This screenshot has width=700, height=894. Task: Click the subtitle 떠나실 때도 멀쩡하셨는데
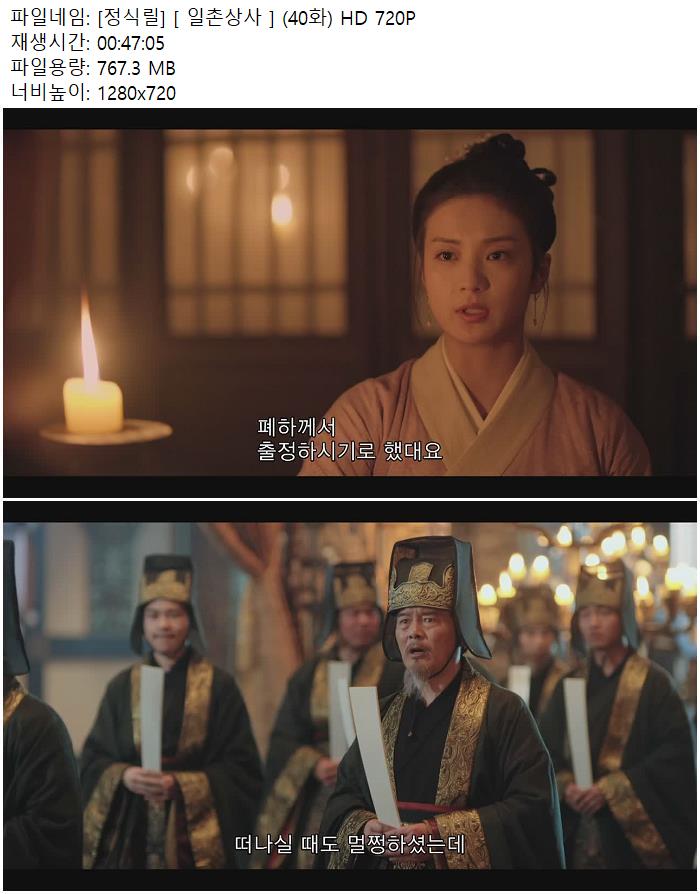click(350, 844)
